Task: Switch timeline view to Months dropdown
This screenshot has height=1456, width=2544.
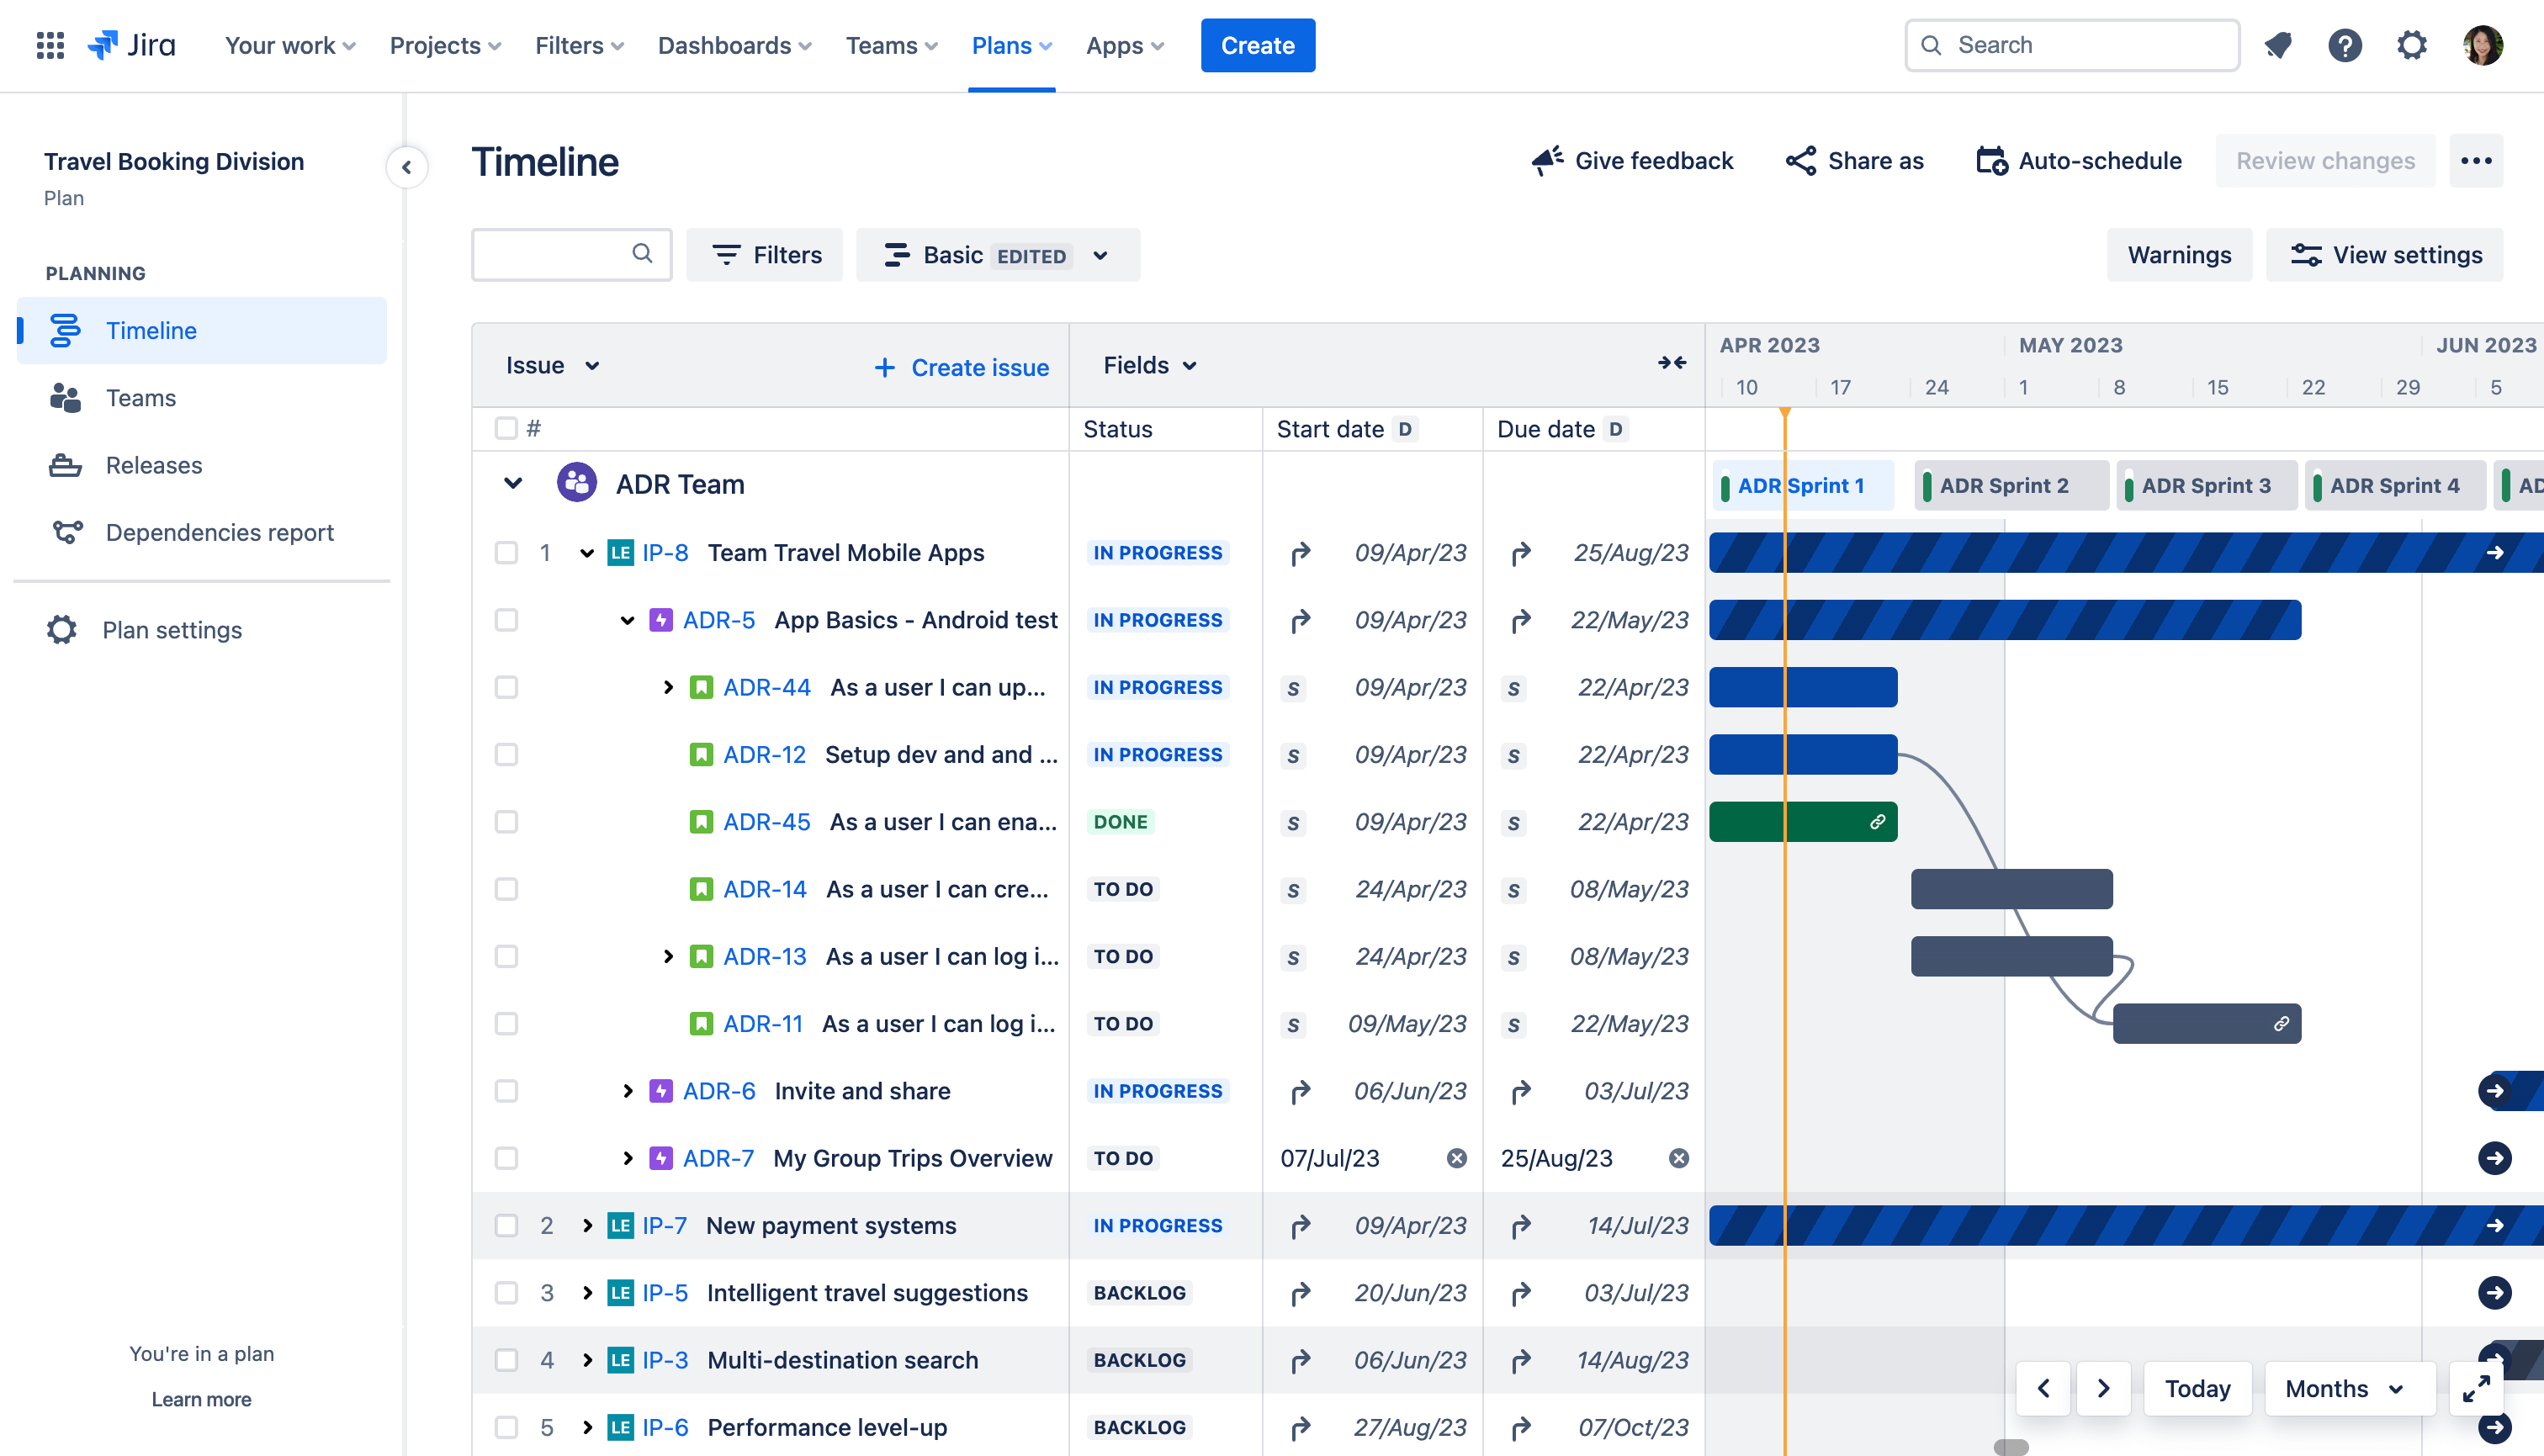Action: [2346, 1388]
